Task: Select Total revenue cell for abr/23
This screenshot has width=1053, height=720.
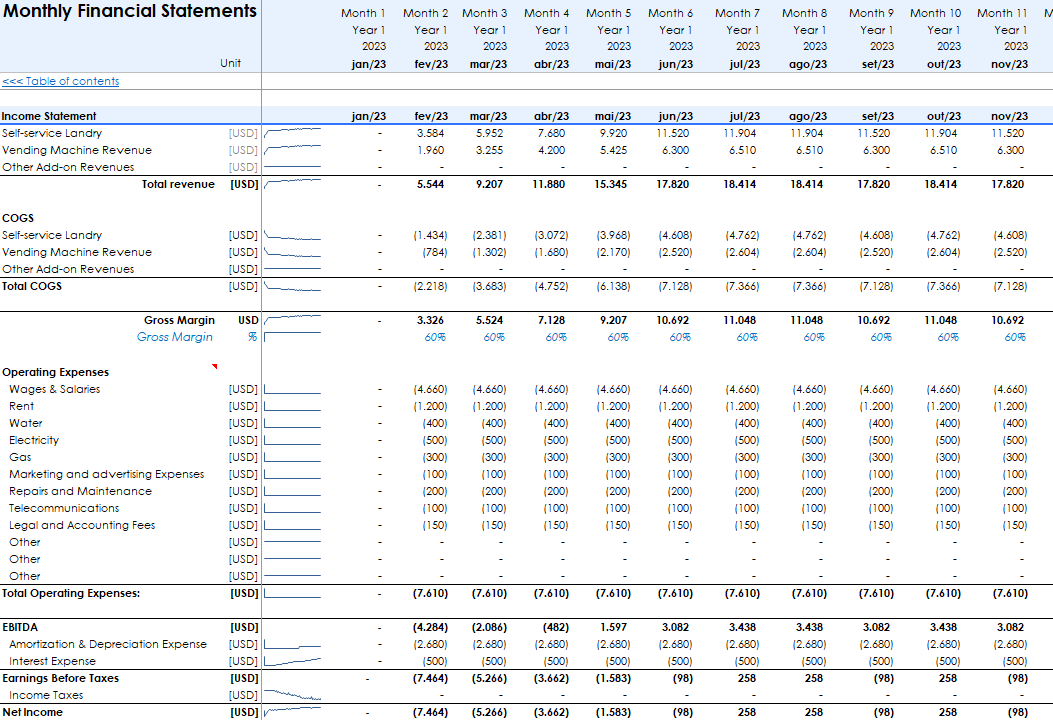Action: 550,184
